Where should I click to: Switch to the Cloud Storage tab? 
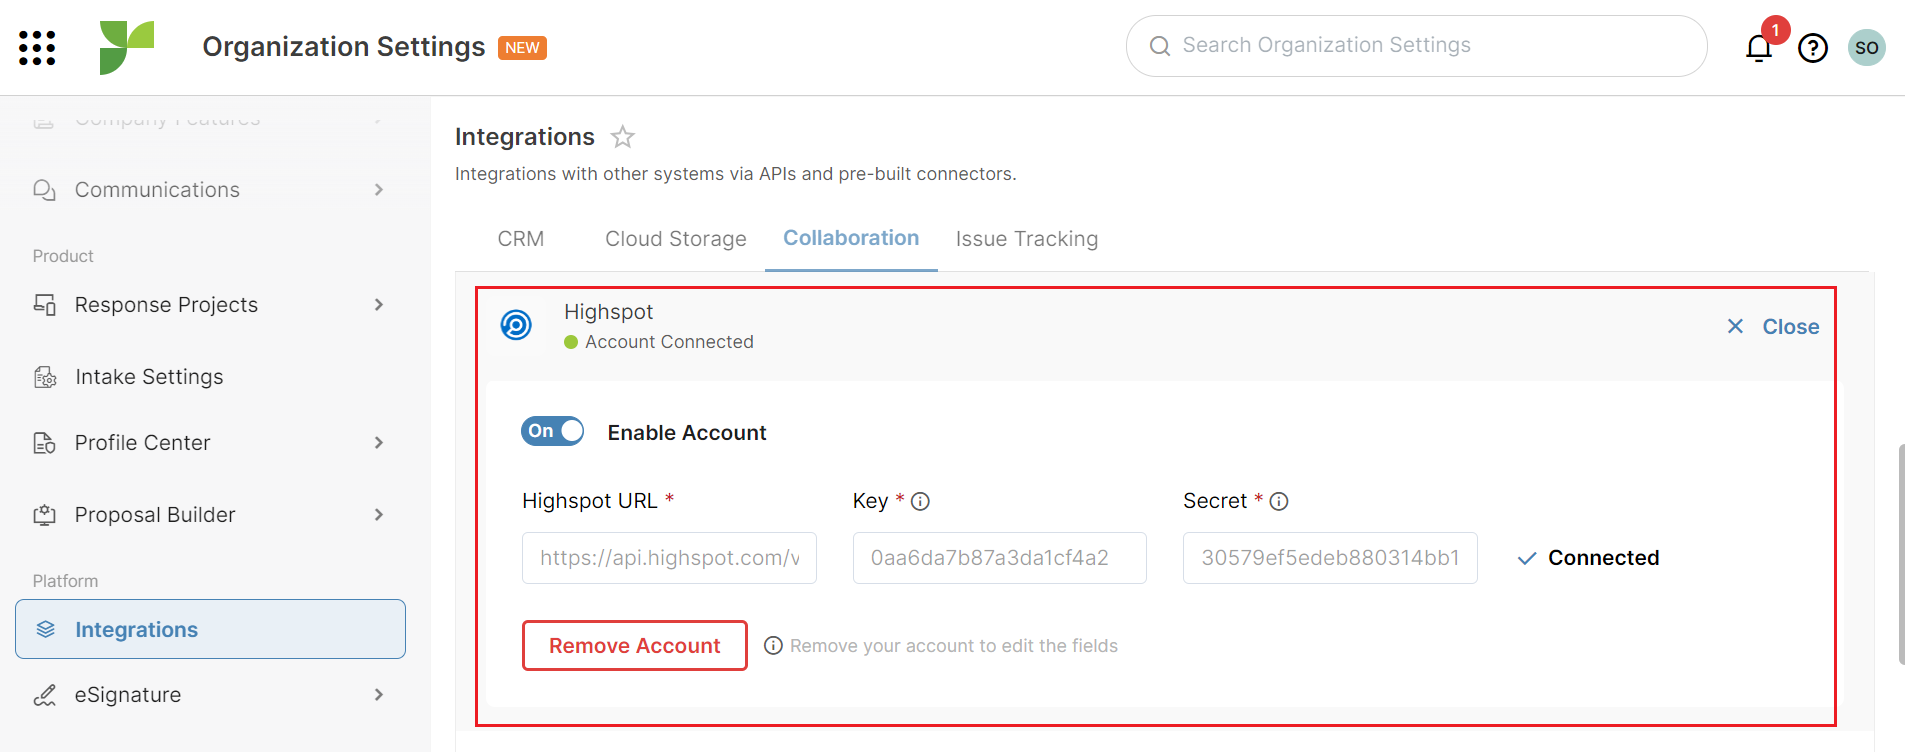676,239
